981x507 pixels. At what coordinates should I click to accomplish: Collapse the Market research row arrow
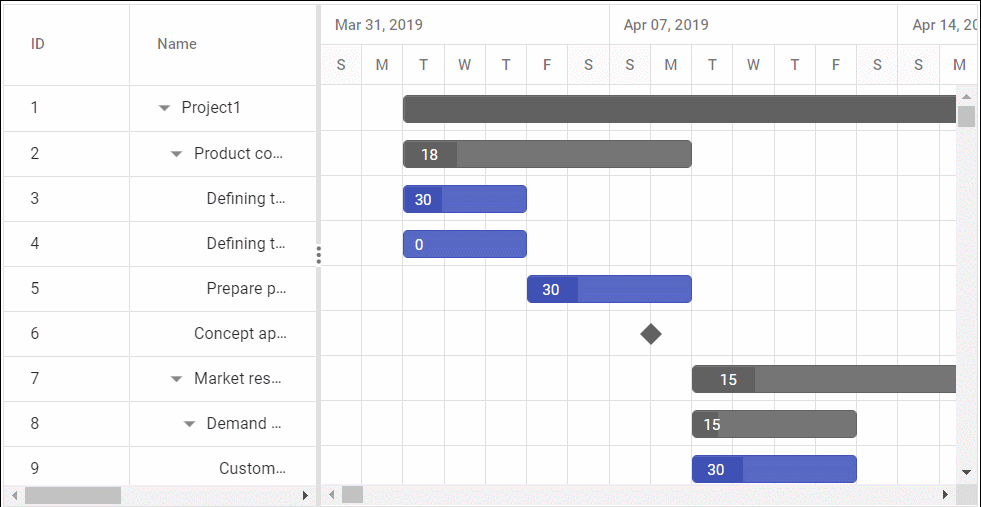pyautogui.click(x=177, y=379)
